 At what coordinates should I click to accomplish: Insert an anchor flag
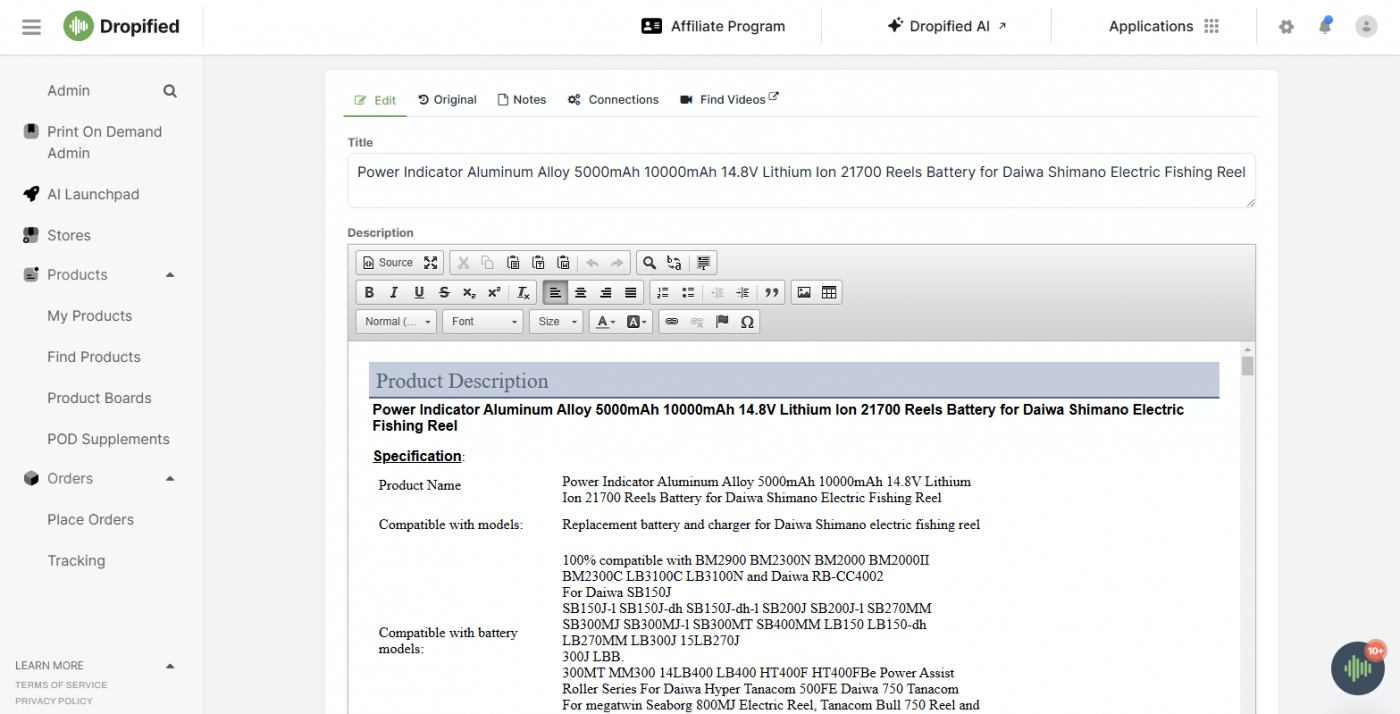point(722,321)
